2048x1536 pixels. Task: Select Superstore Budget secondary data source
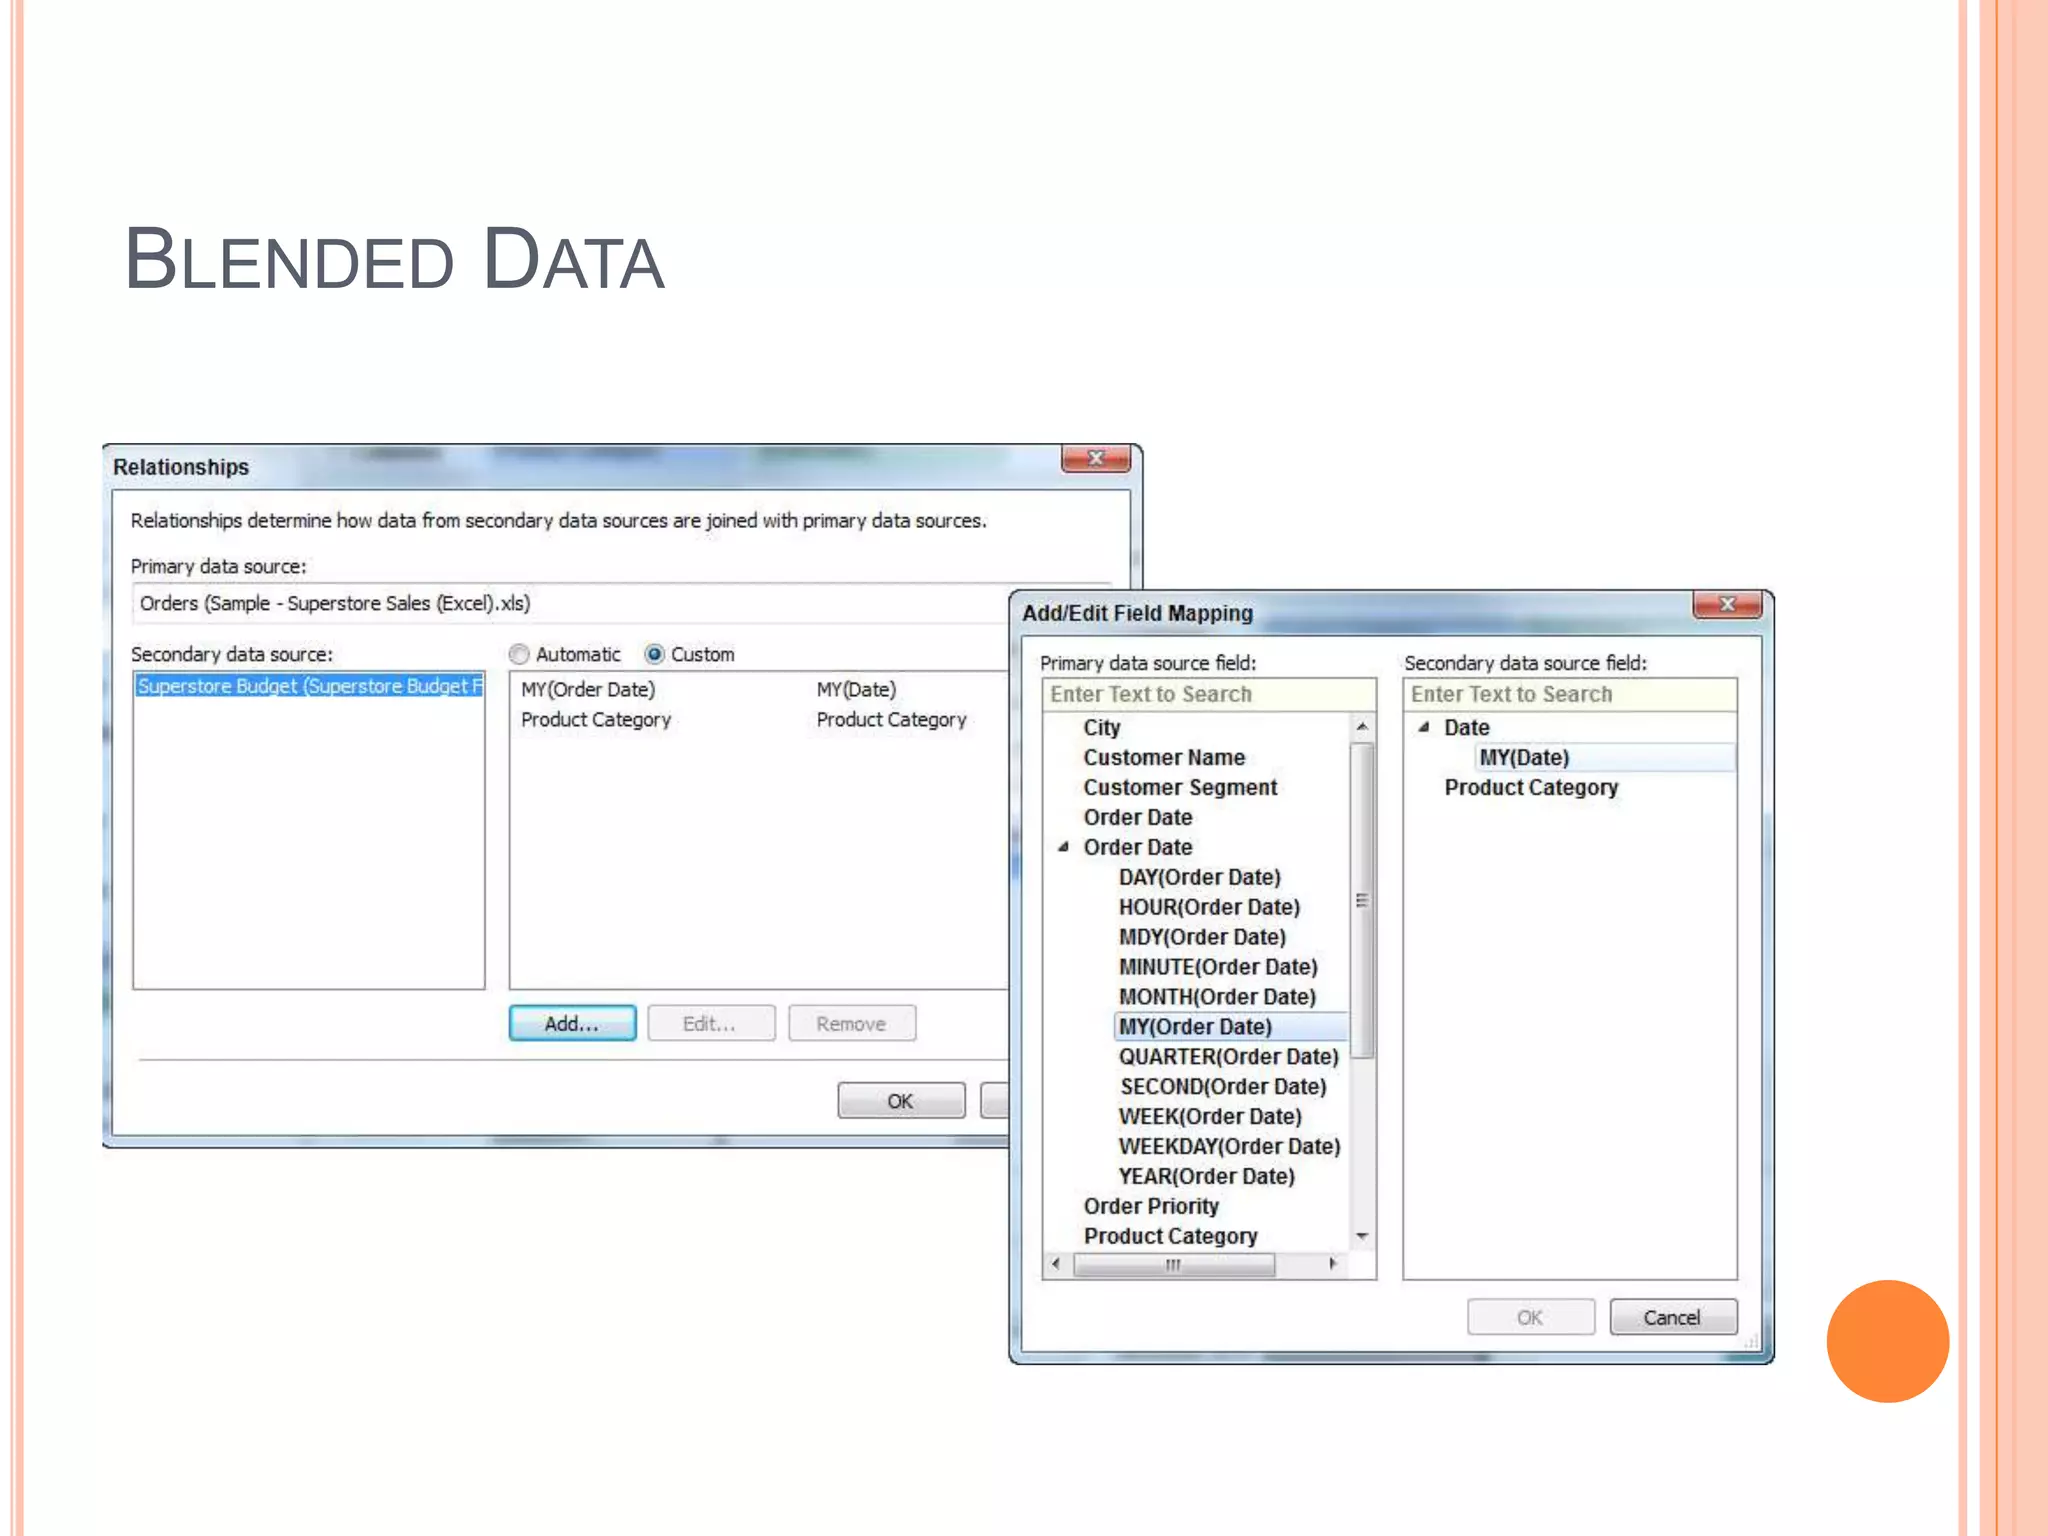pyautogui.click(x=309, y=686)
